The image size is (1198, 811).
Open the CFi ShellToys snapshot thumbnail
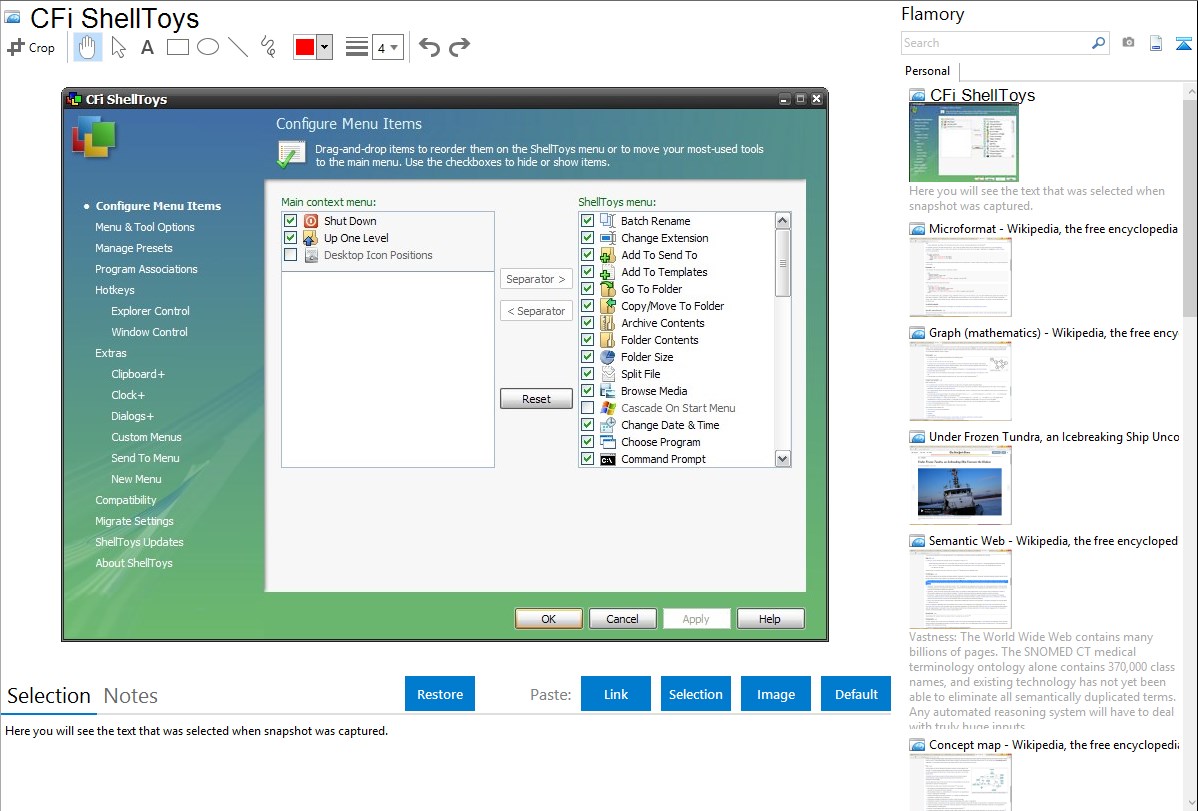click(963, 143)
